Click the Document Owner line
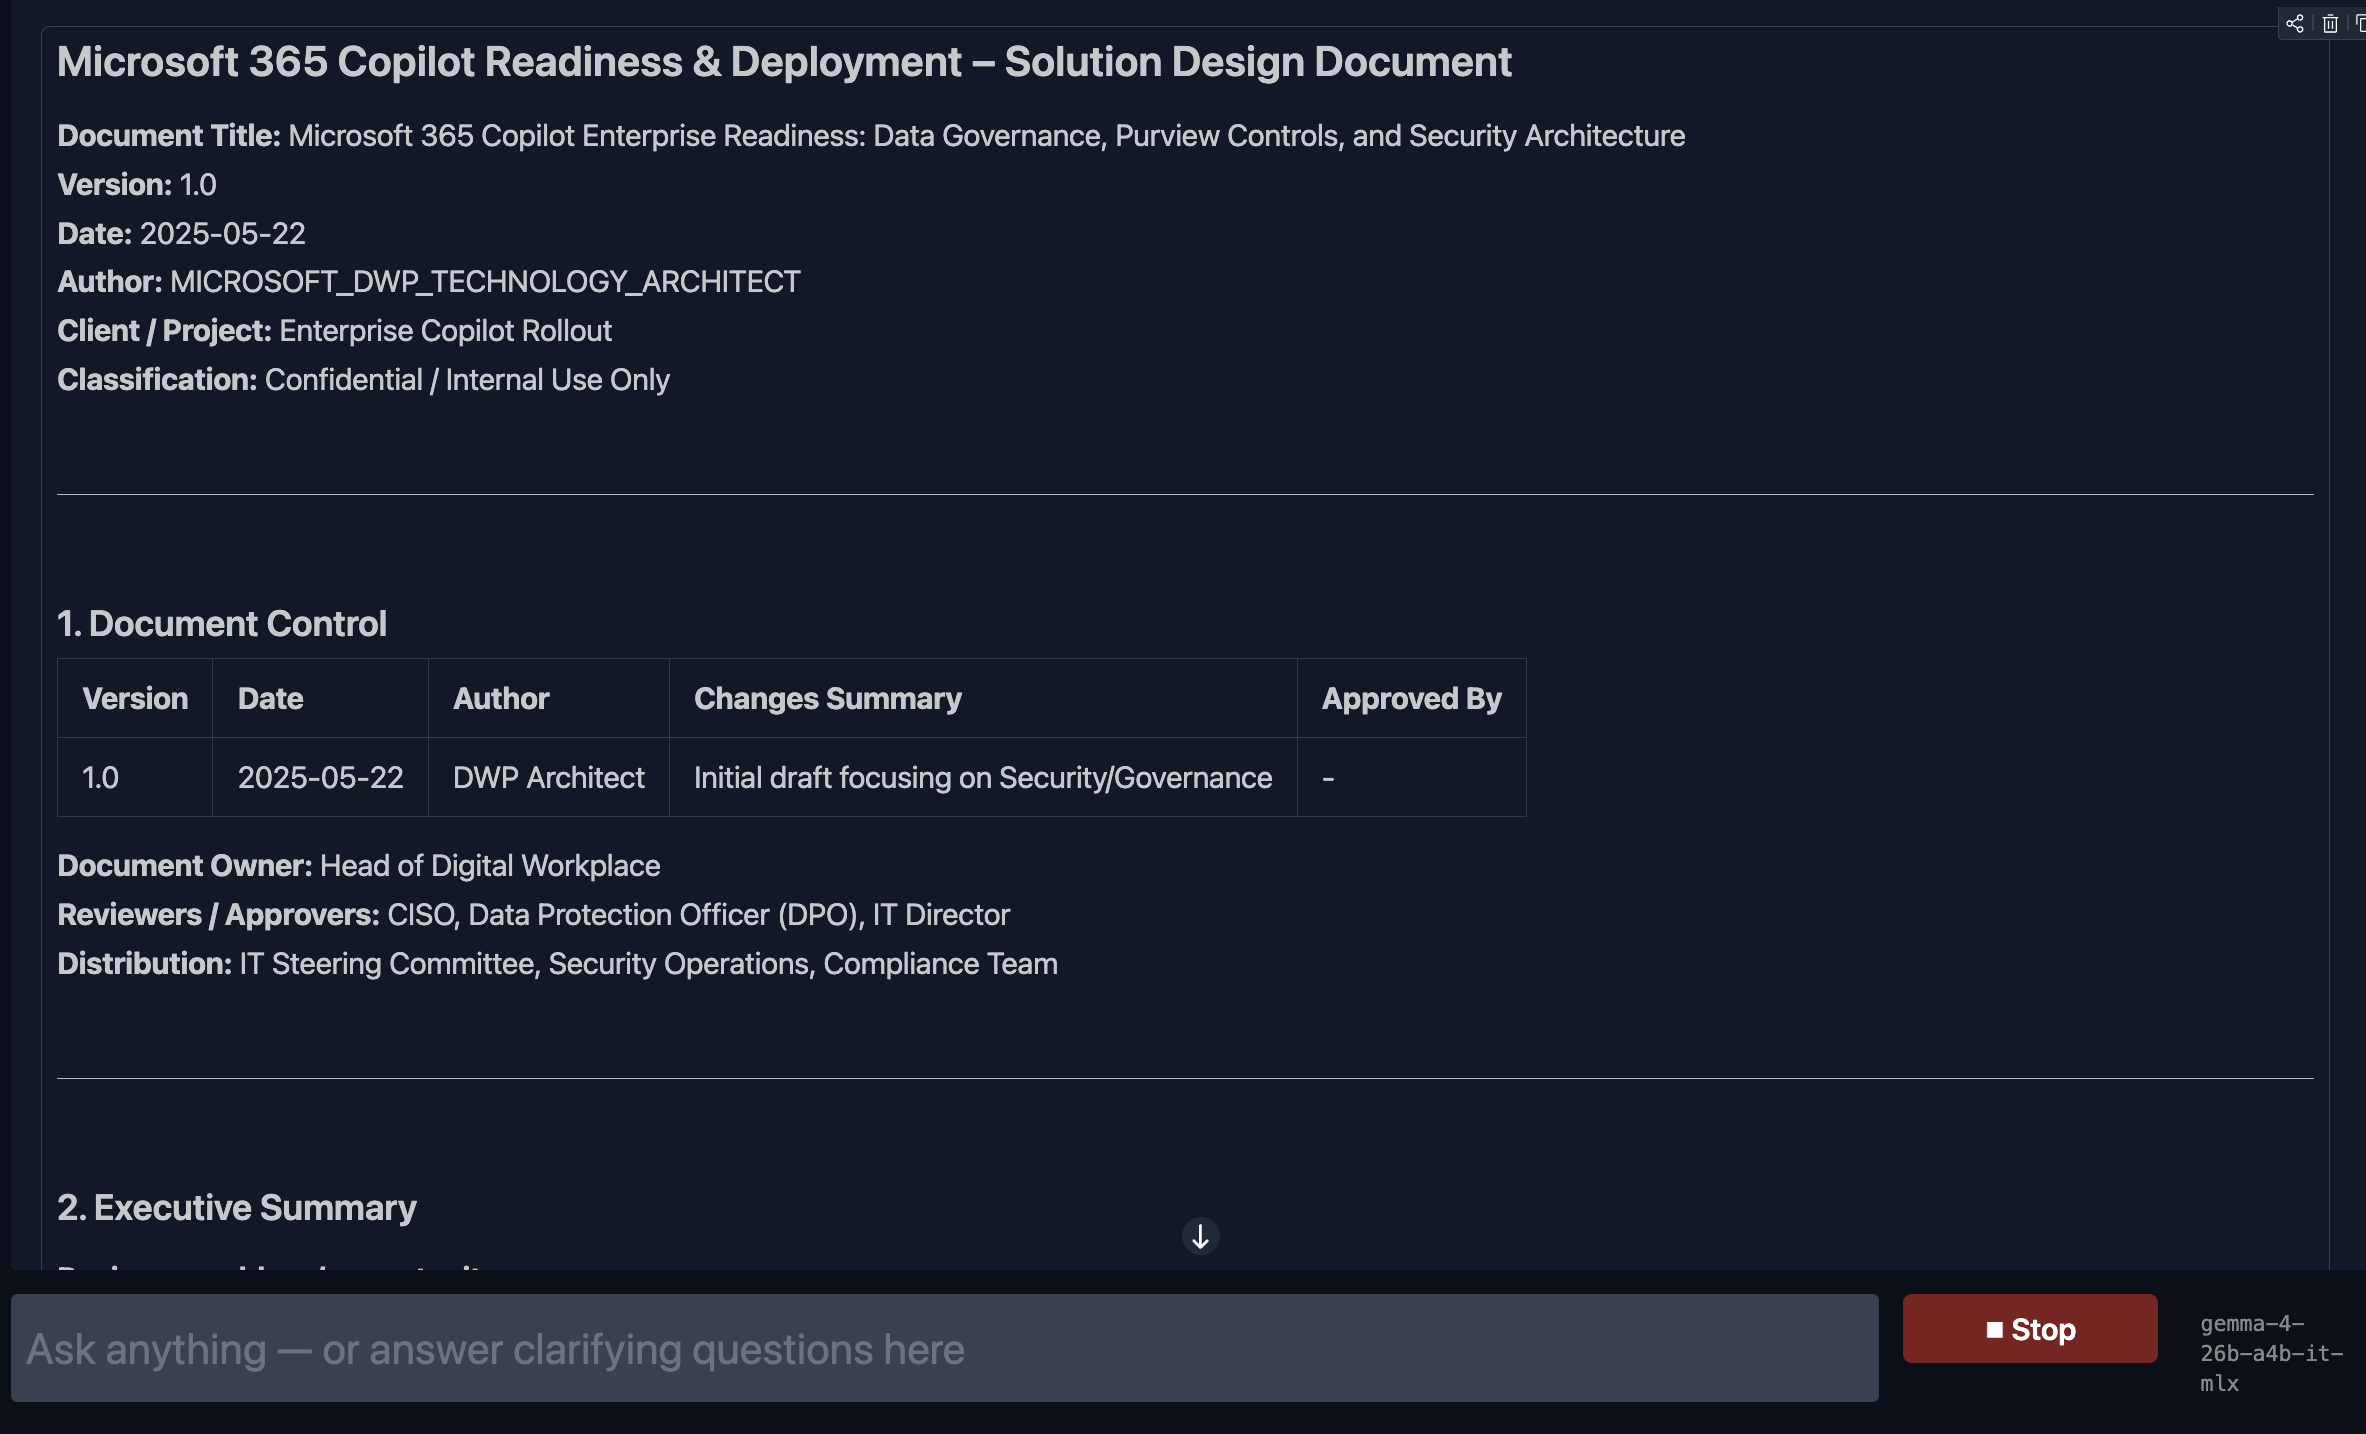2366x1434 pixels. point(359,866)
